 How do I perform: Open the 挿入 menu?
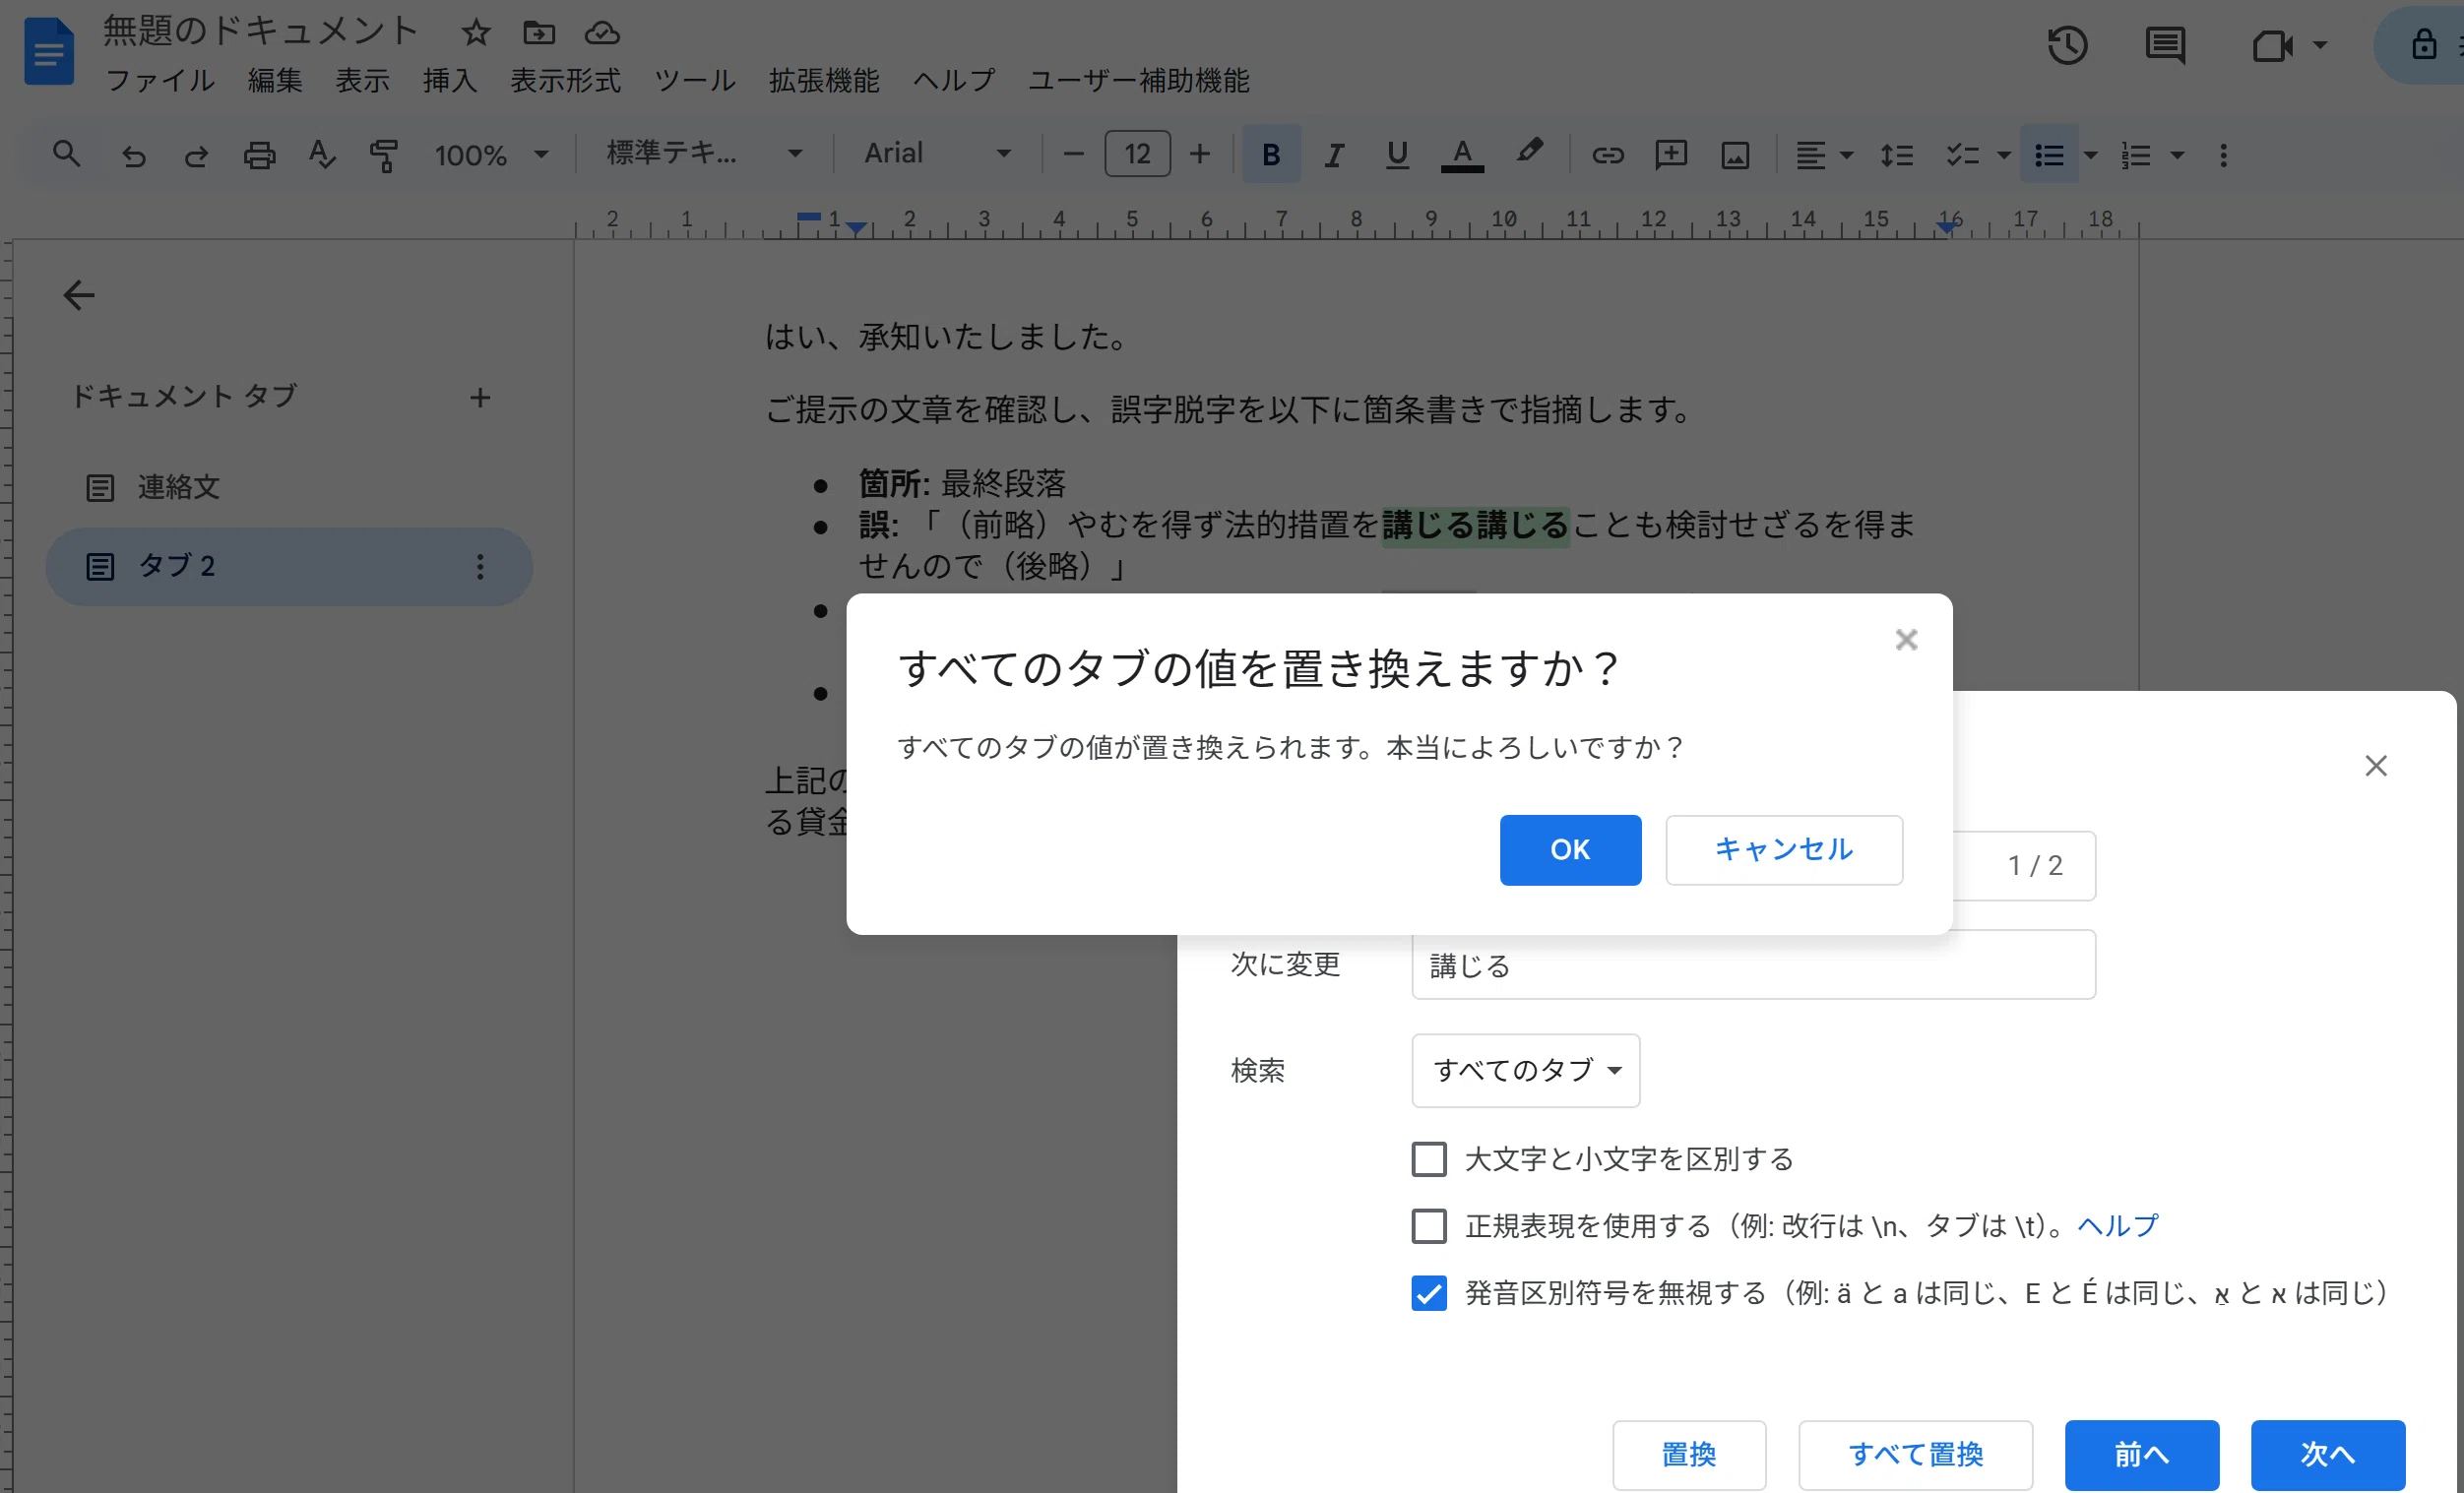click(x=449, y=80)
